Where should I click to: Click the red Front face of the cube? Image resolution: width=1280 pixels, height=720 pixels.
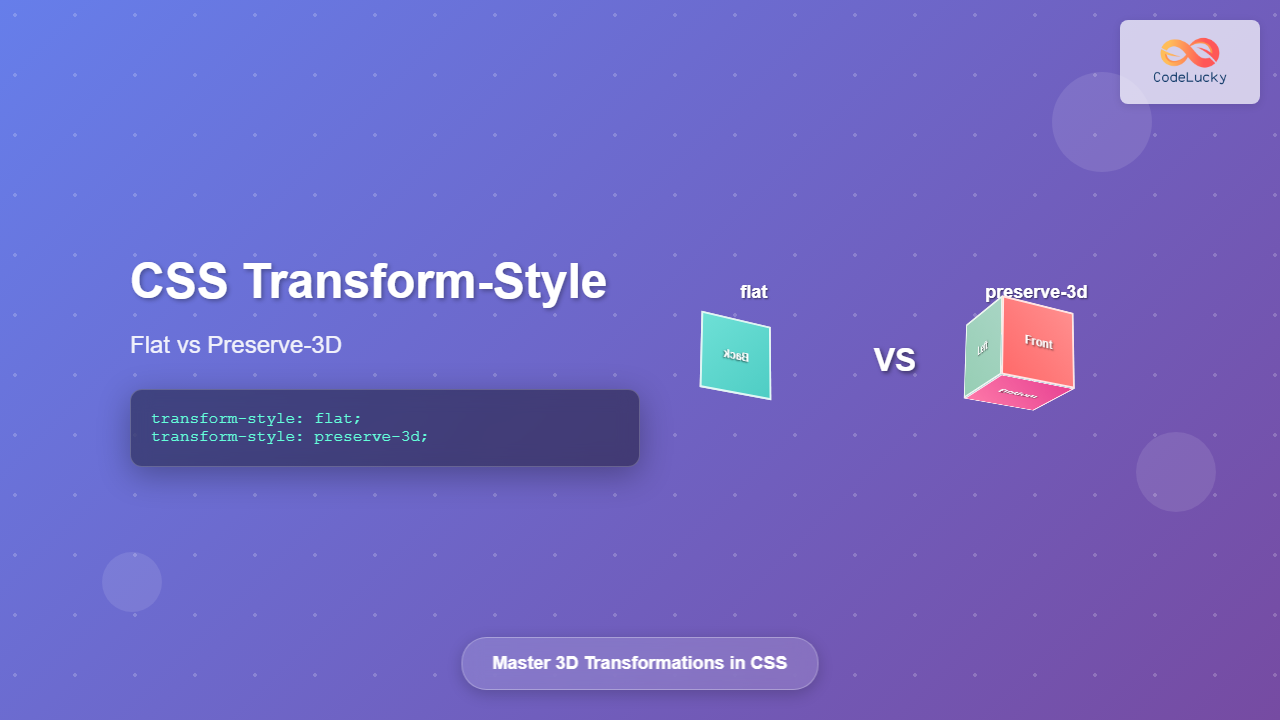click(x=1038, y=344)
